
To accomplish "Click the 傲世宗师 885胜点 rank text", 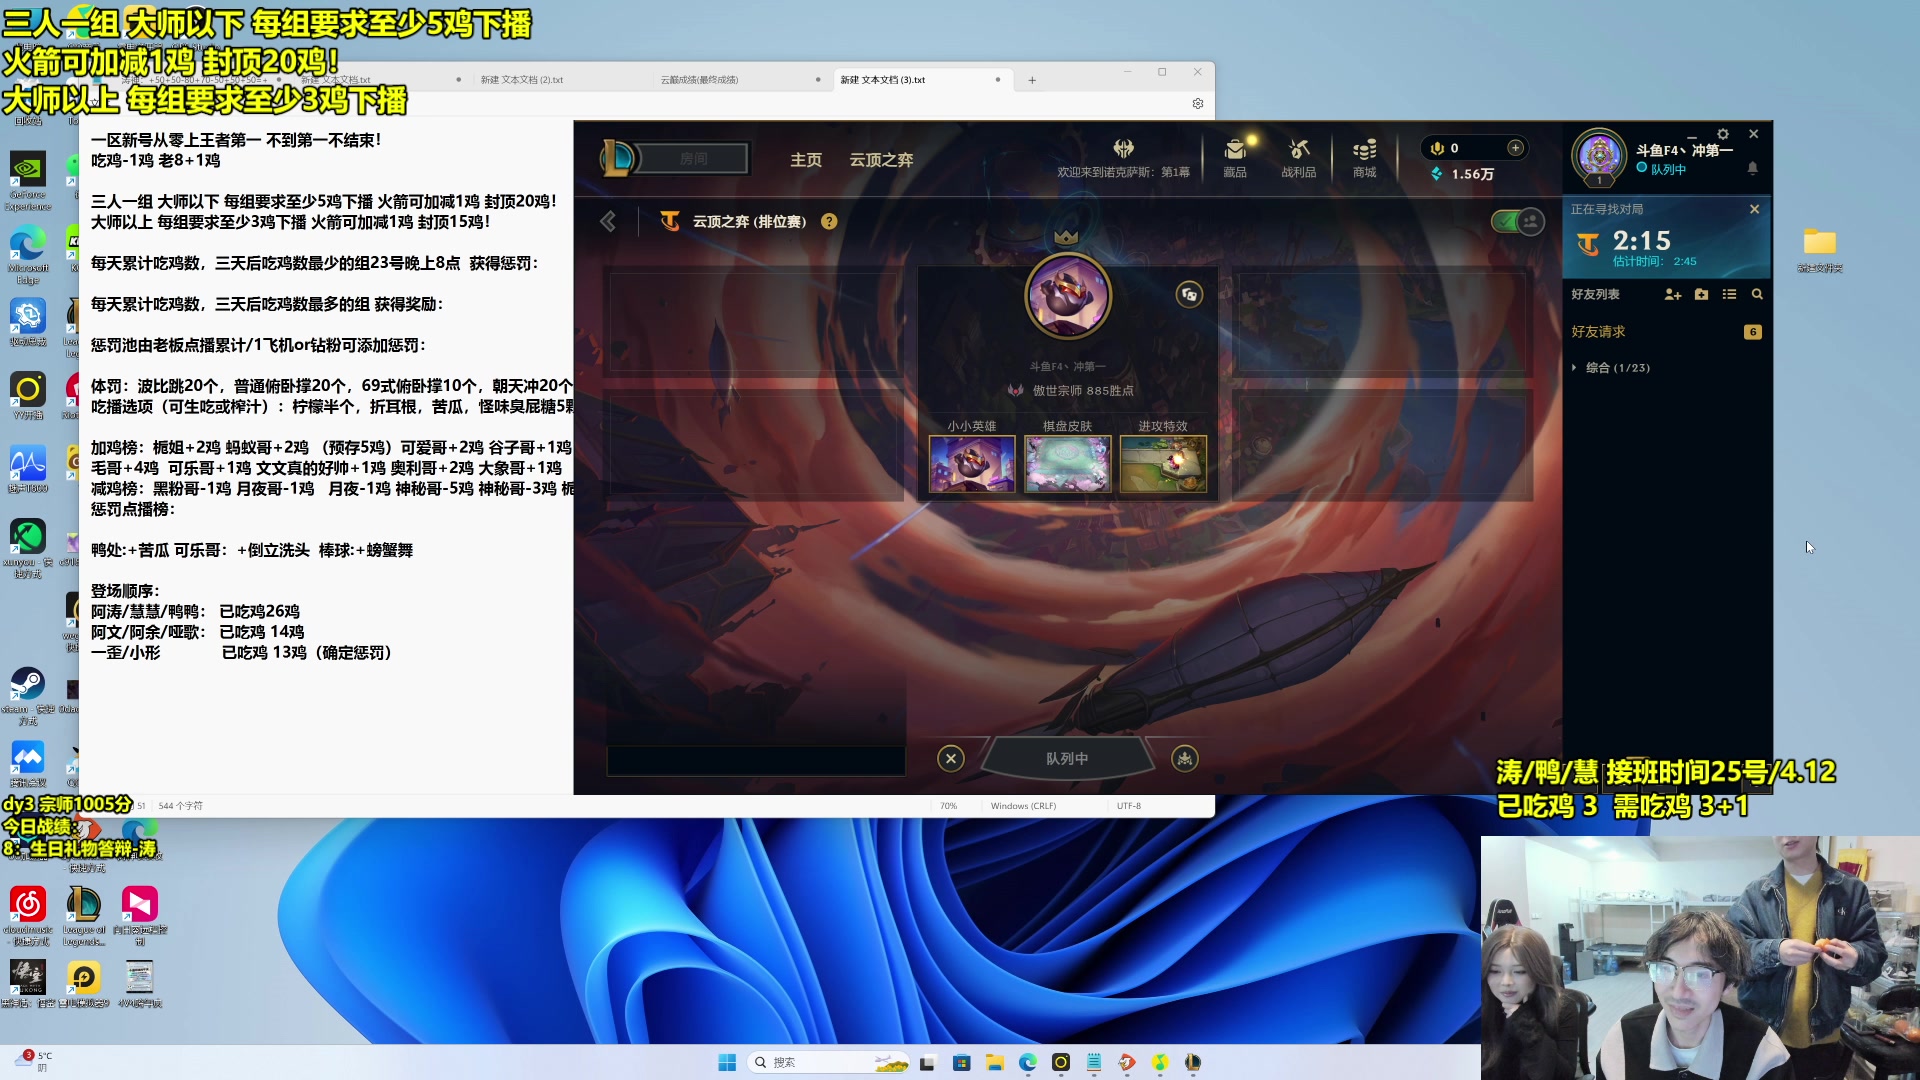I will click(x=1083, y=391).
